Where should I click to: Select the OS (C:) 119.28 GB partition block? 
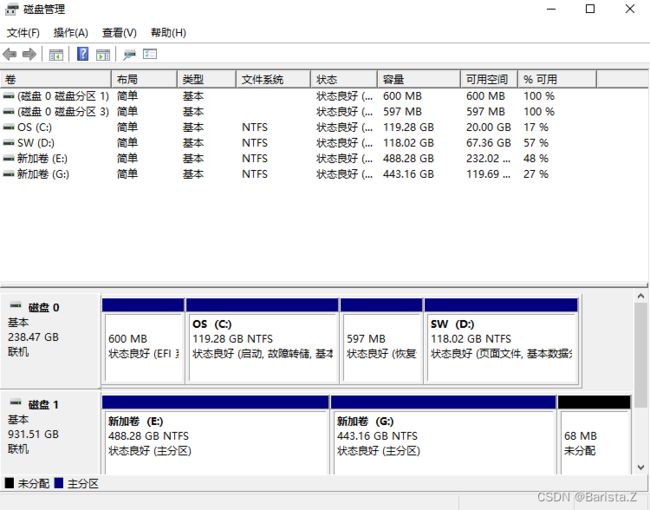pyautogui.click(x=262, y=341)
